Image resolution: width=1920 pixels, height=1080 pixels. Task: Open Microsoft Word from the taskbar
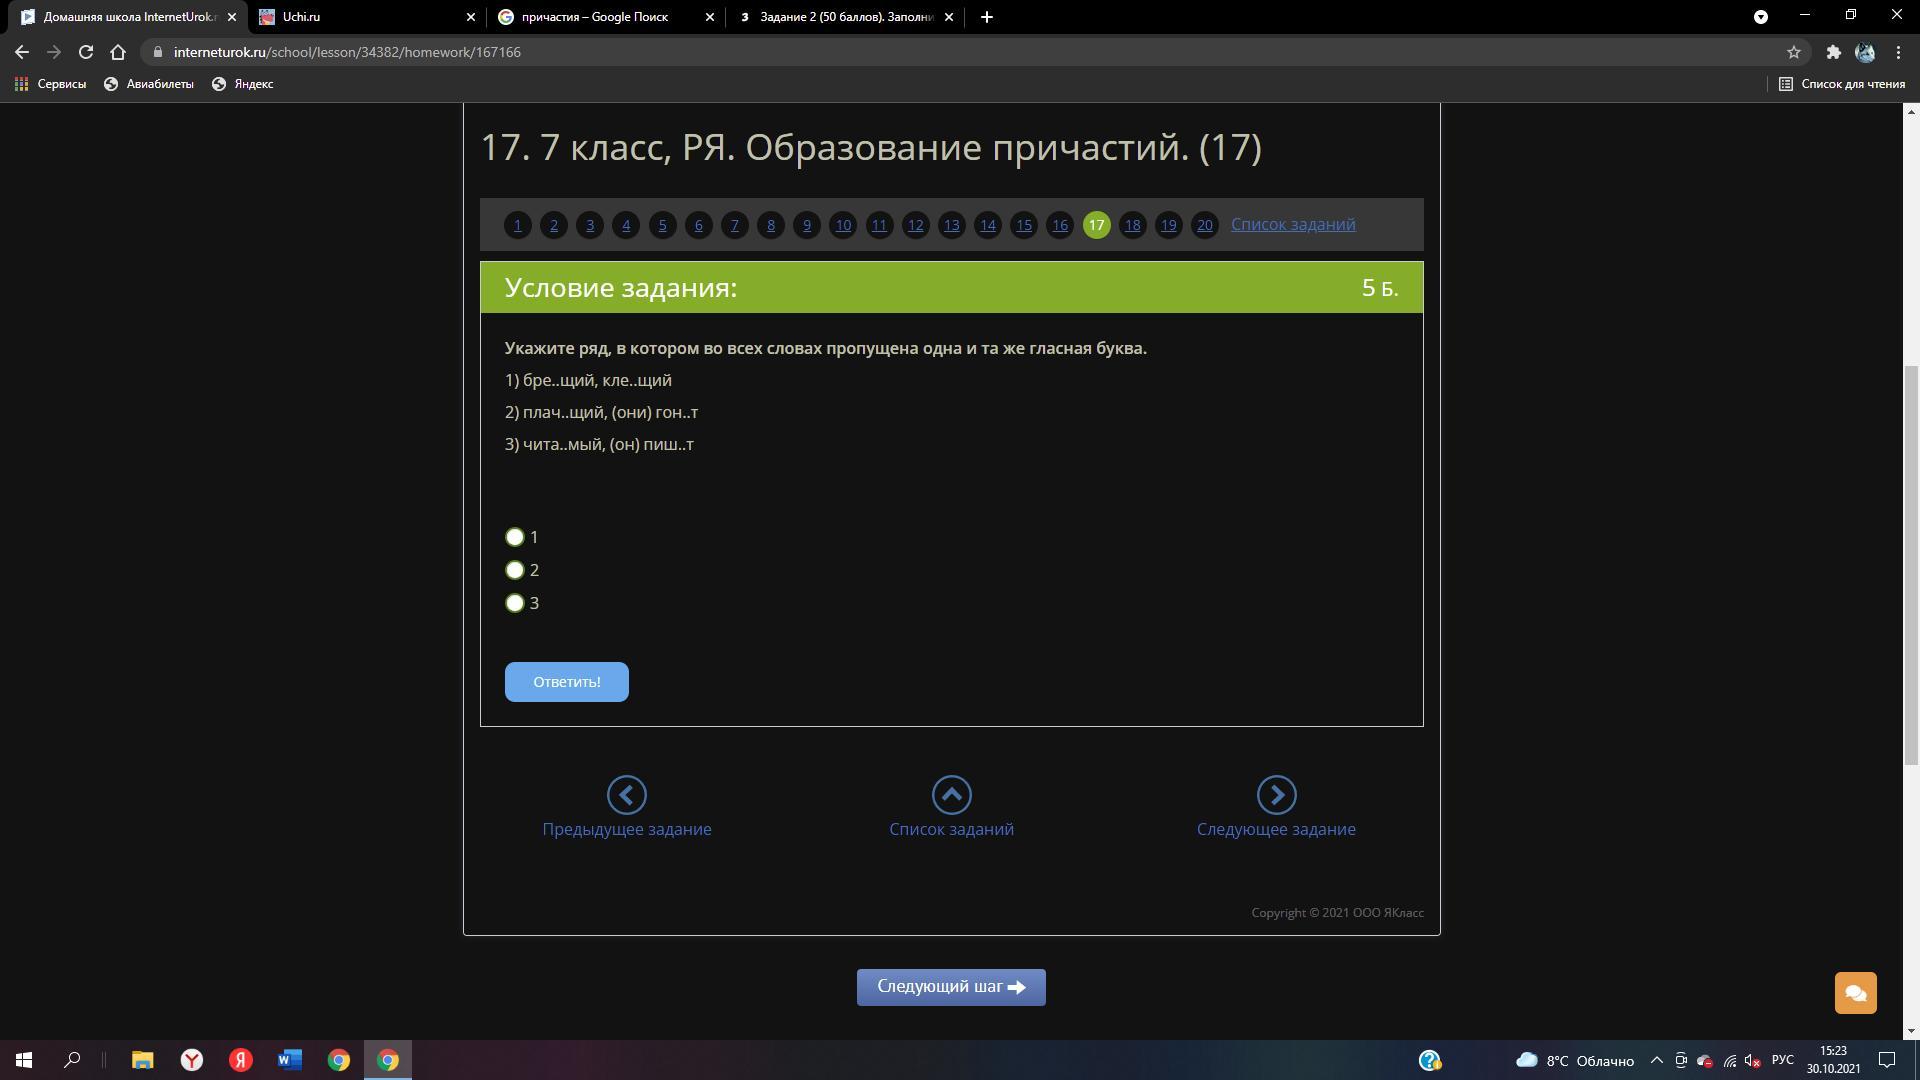(x=290, y=1060)
